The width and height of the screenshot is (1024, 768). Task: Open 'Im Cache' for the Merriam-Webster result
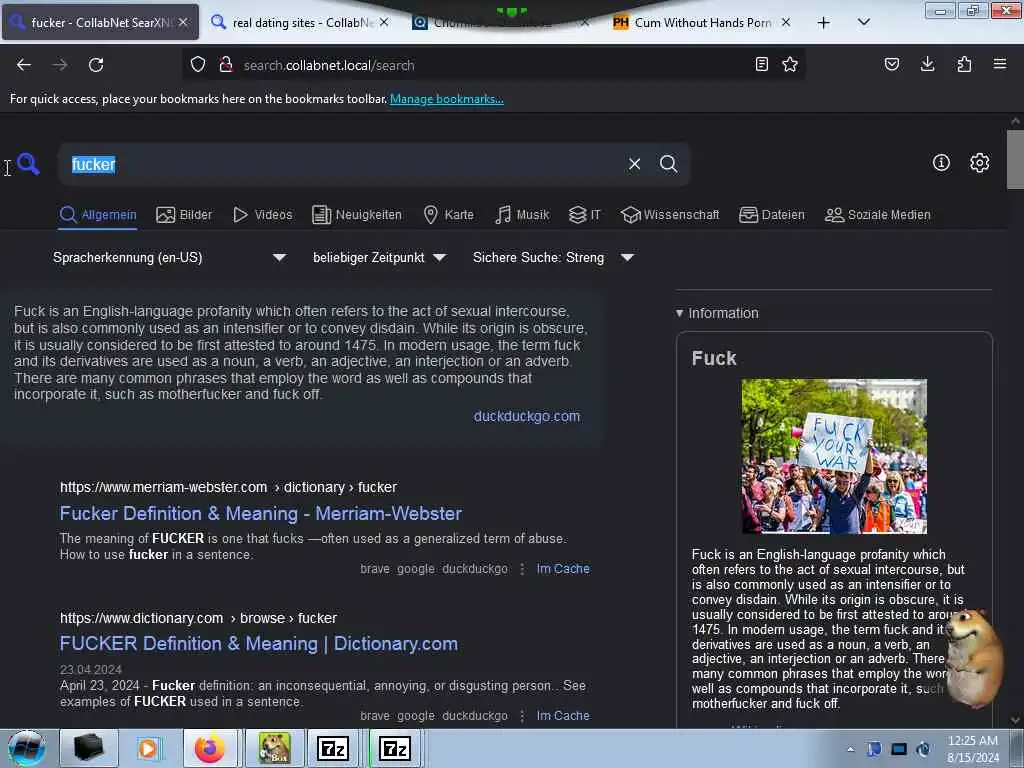pyautogui.click(x=563, y=569)
